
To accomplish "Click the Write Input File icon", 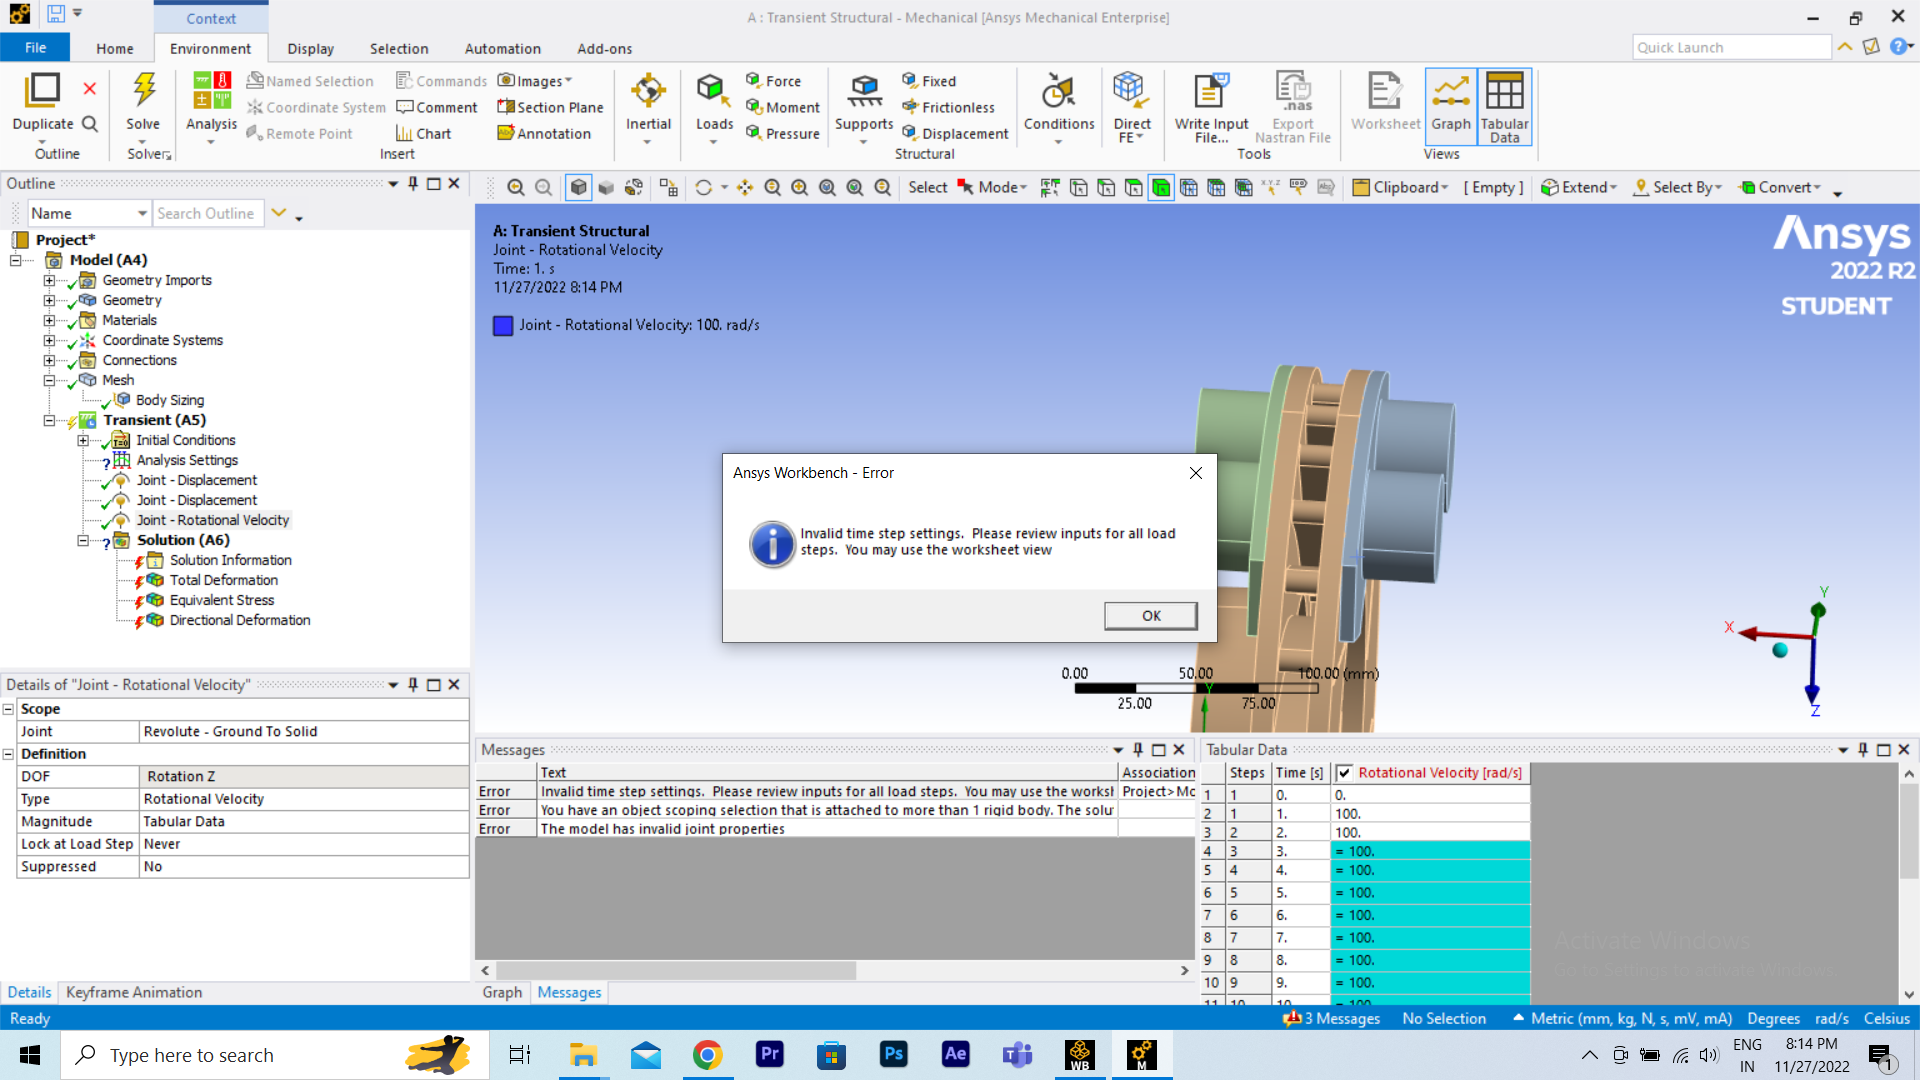I will click(1211, 92).
